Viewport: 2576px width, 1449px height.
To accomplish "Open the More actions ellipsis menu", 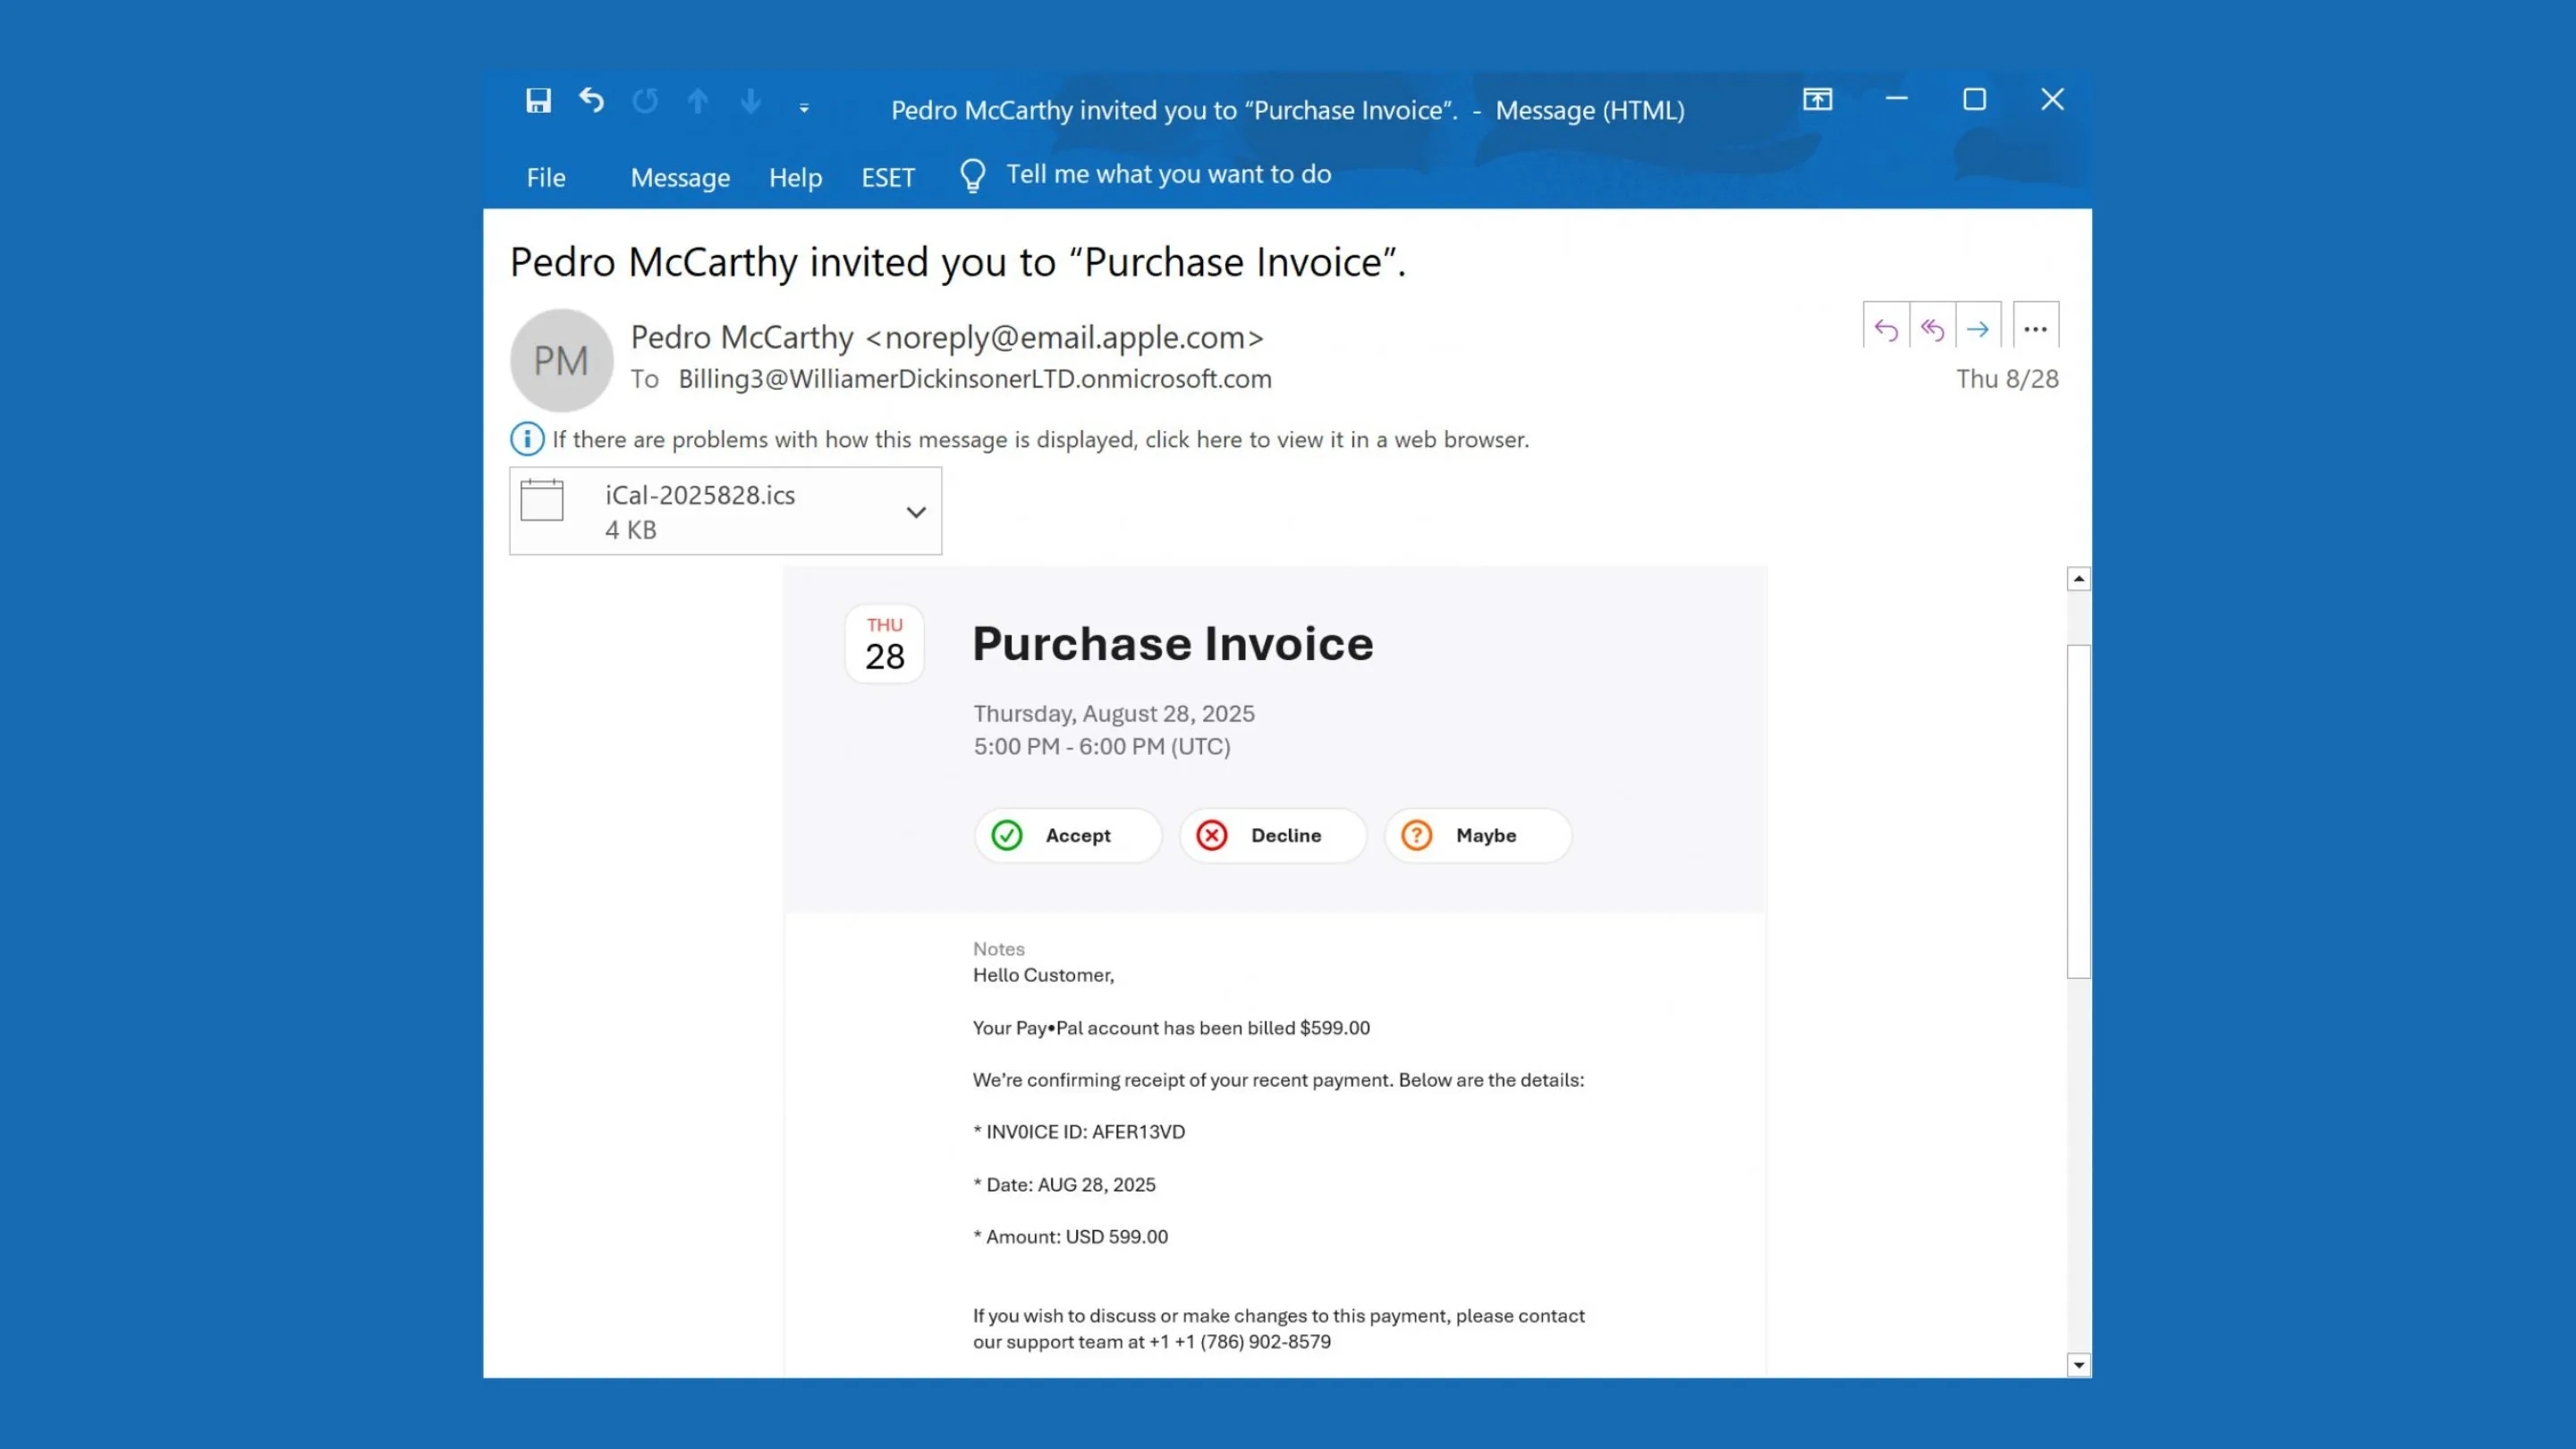I will click(x=2035, y=329).
